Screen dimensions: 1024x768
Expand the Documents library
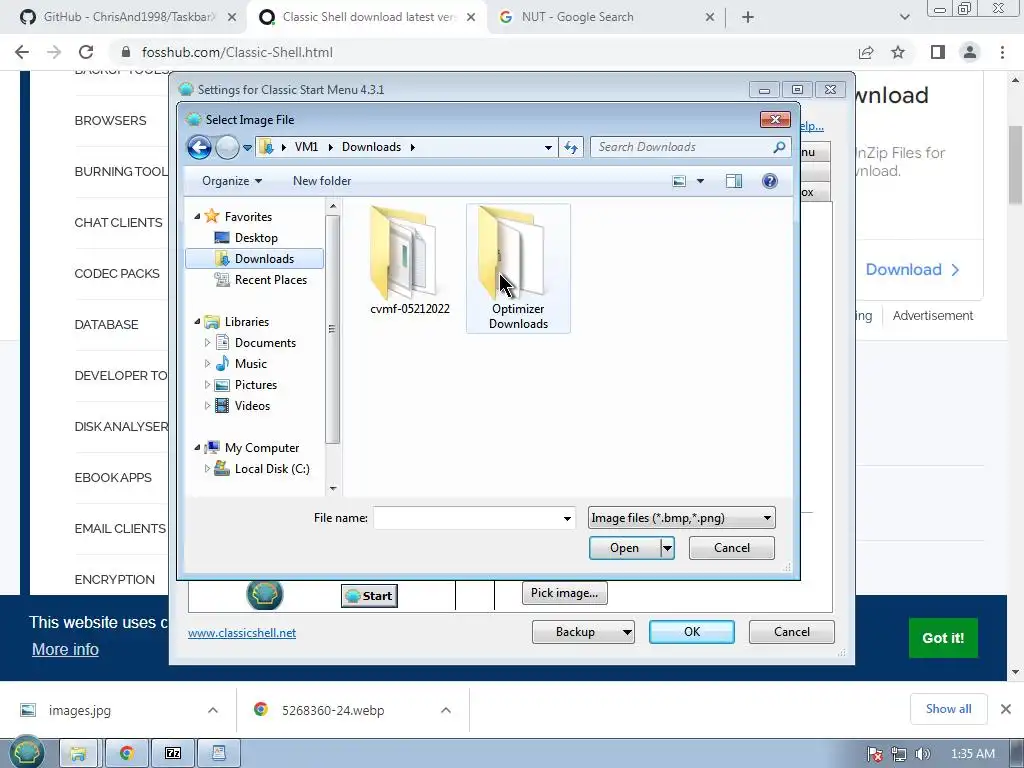click(208, 343)
